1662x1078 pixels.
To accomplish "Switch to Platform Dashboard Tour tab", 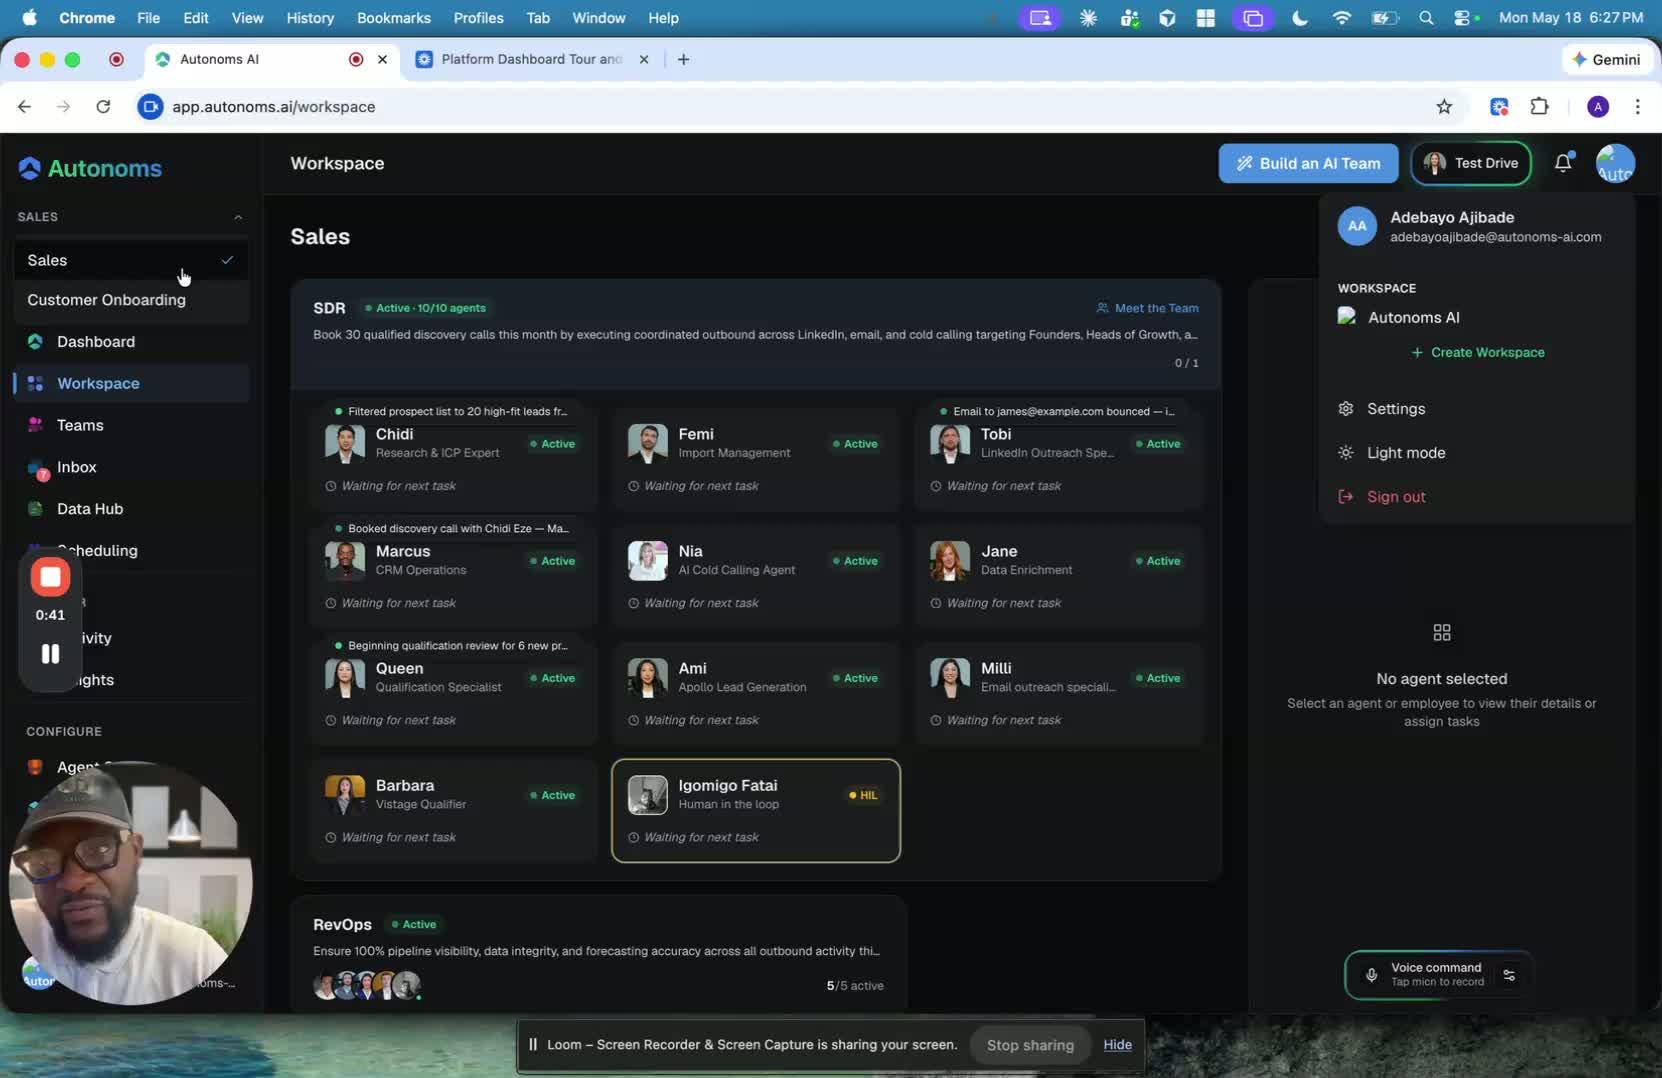I will click(x=531, y=59).
